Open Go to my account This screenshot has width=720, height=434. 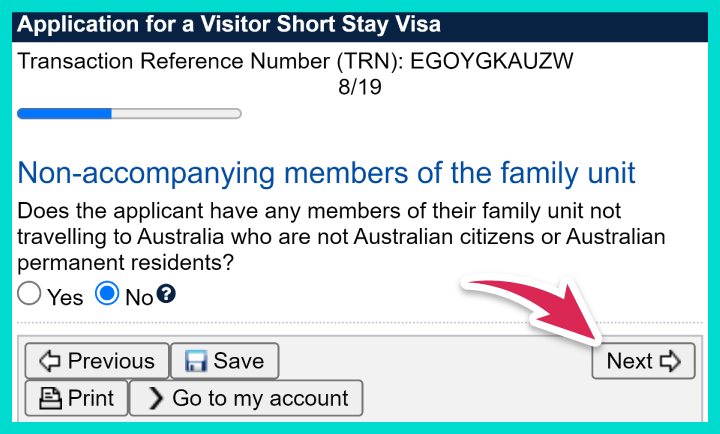[x=246, y=398]
